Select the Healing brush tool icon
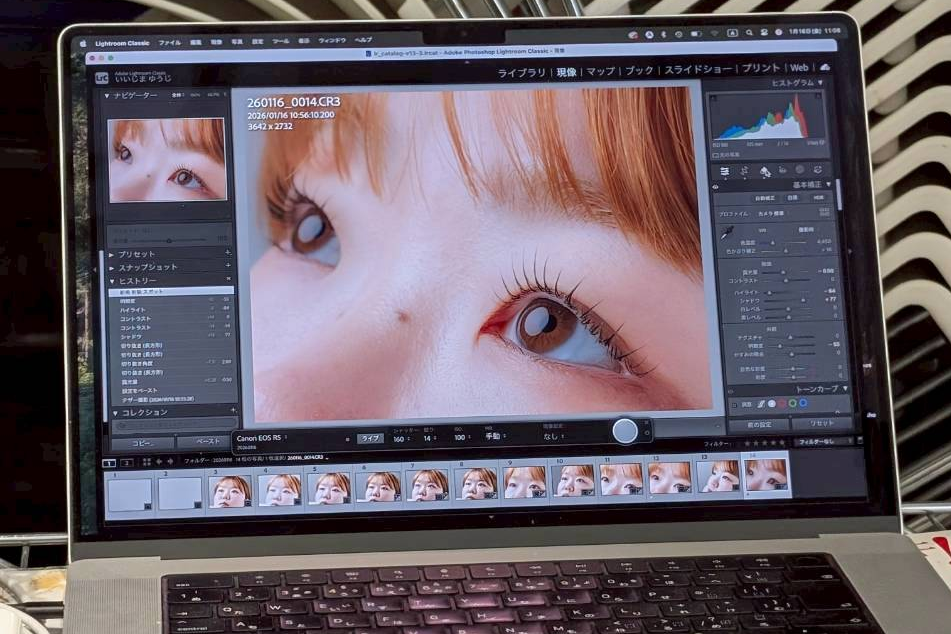The height and width of the screenshot is (634, 951). tap(765, 171)
